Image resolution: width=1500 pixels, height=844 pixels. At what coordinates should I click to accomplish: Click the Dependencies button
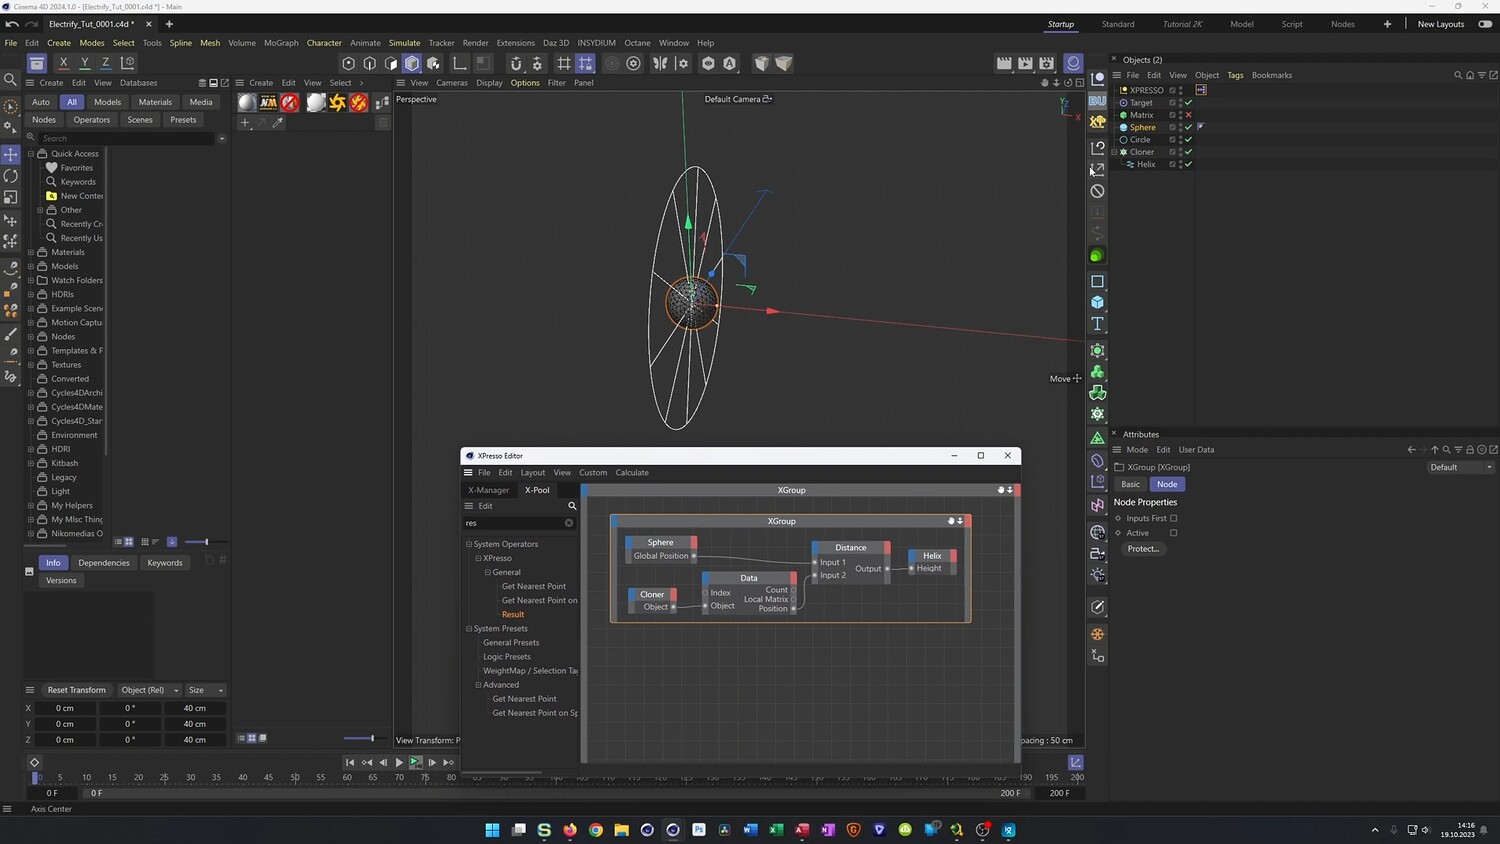point(104,563)
